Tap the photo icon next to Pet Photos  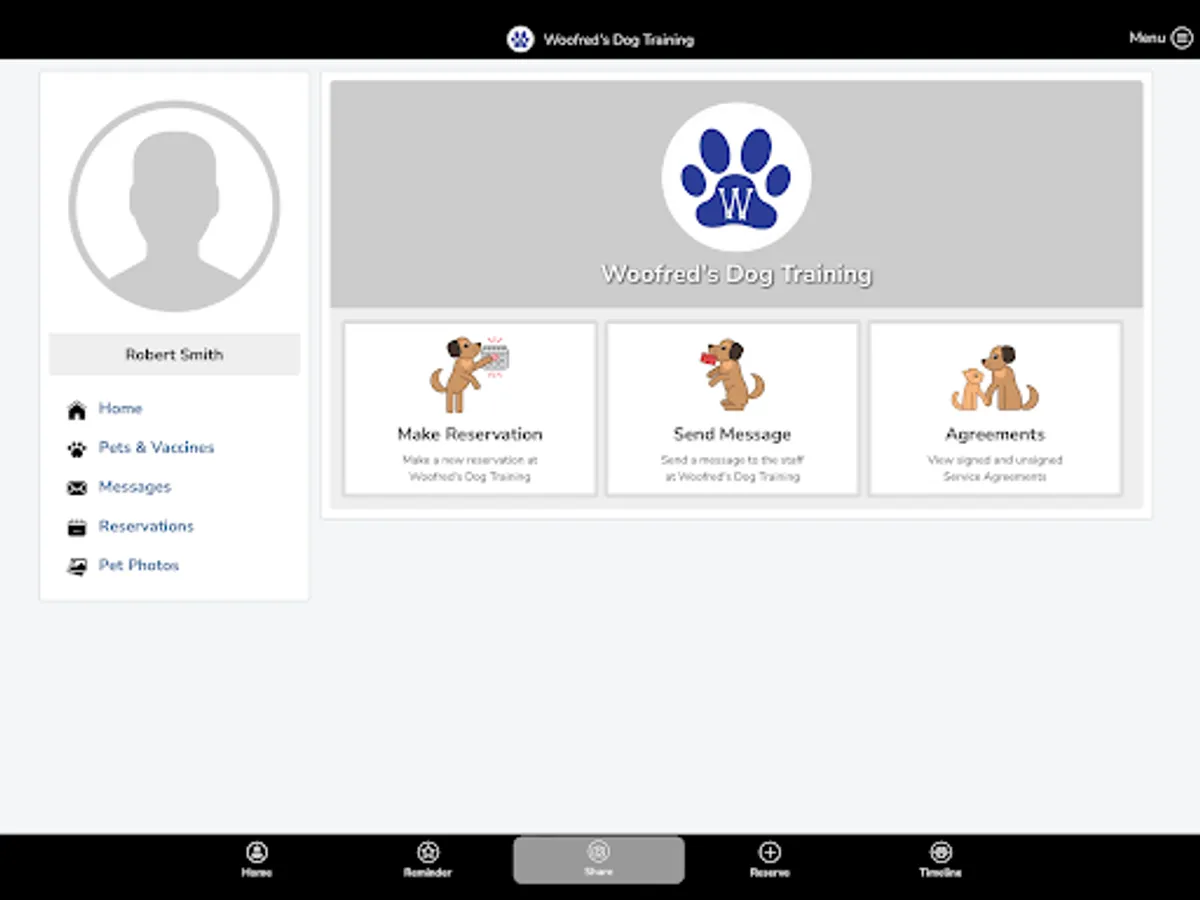[76, 565]
